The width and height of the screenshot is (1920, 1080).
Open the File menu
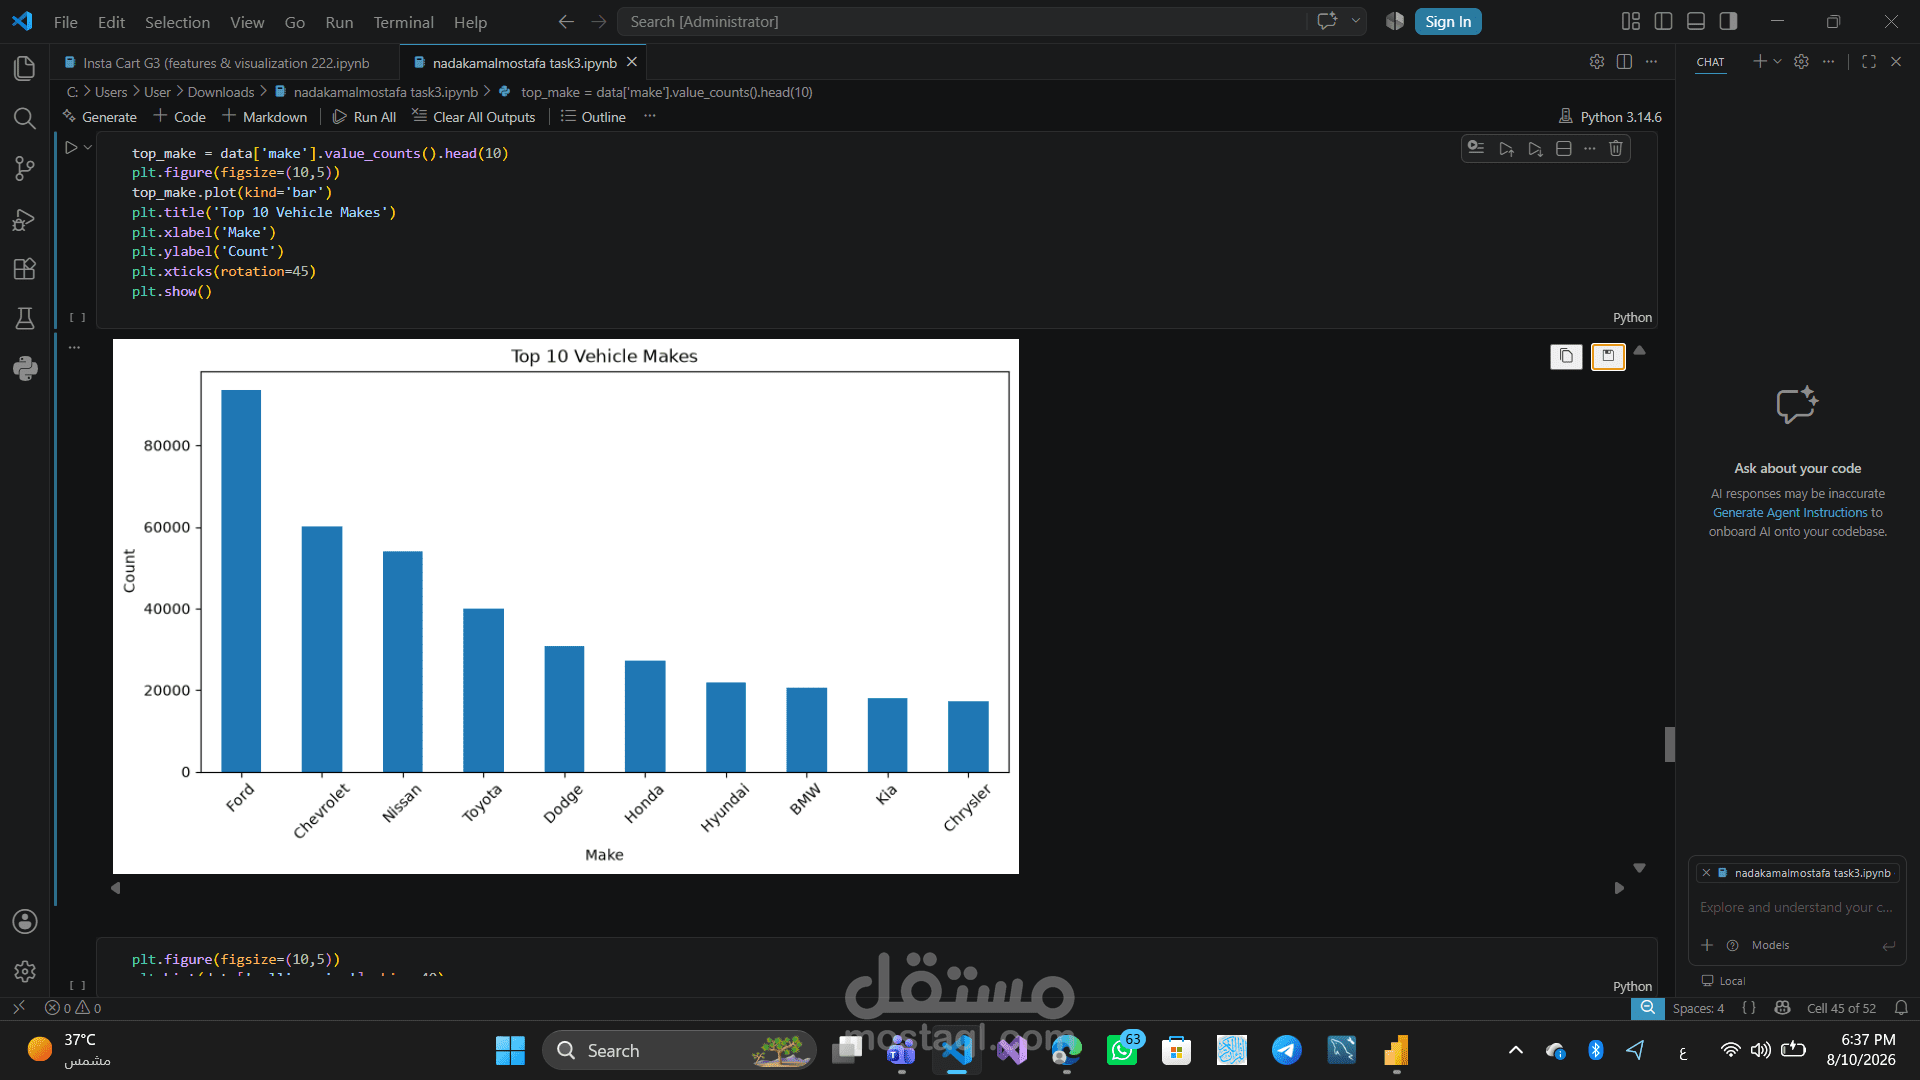65,22
